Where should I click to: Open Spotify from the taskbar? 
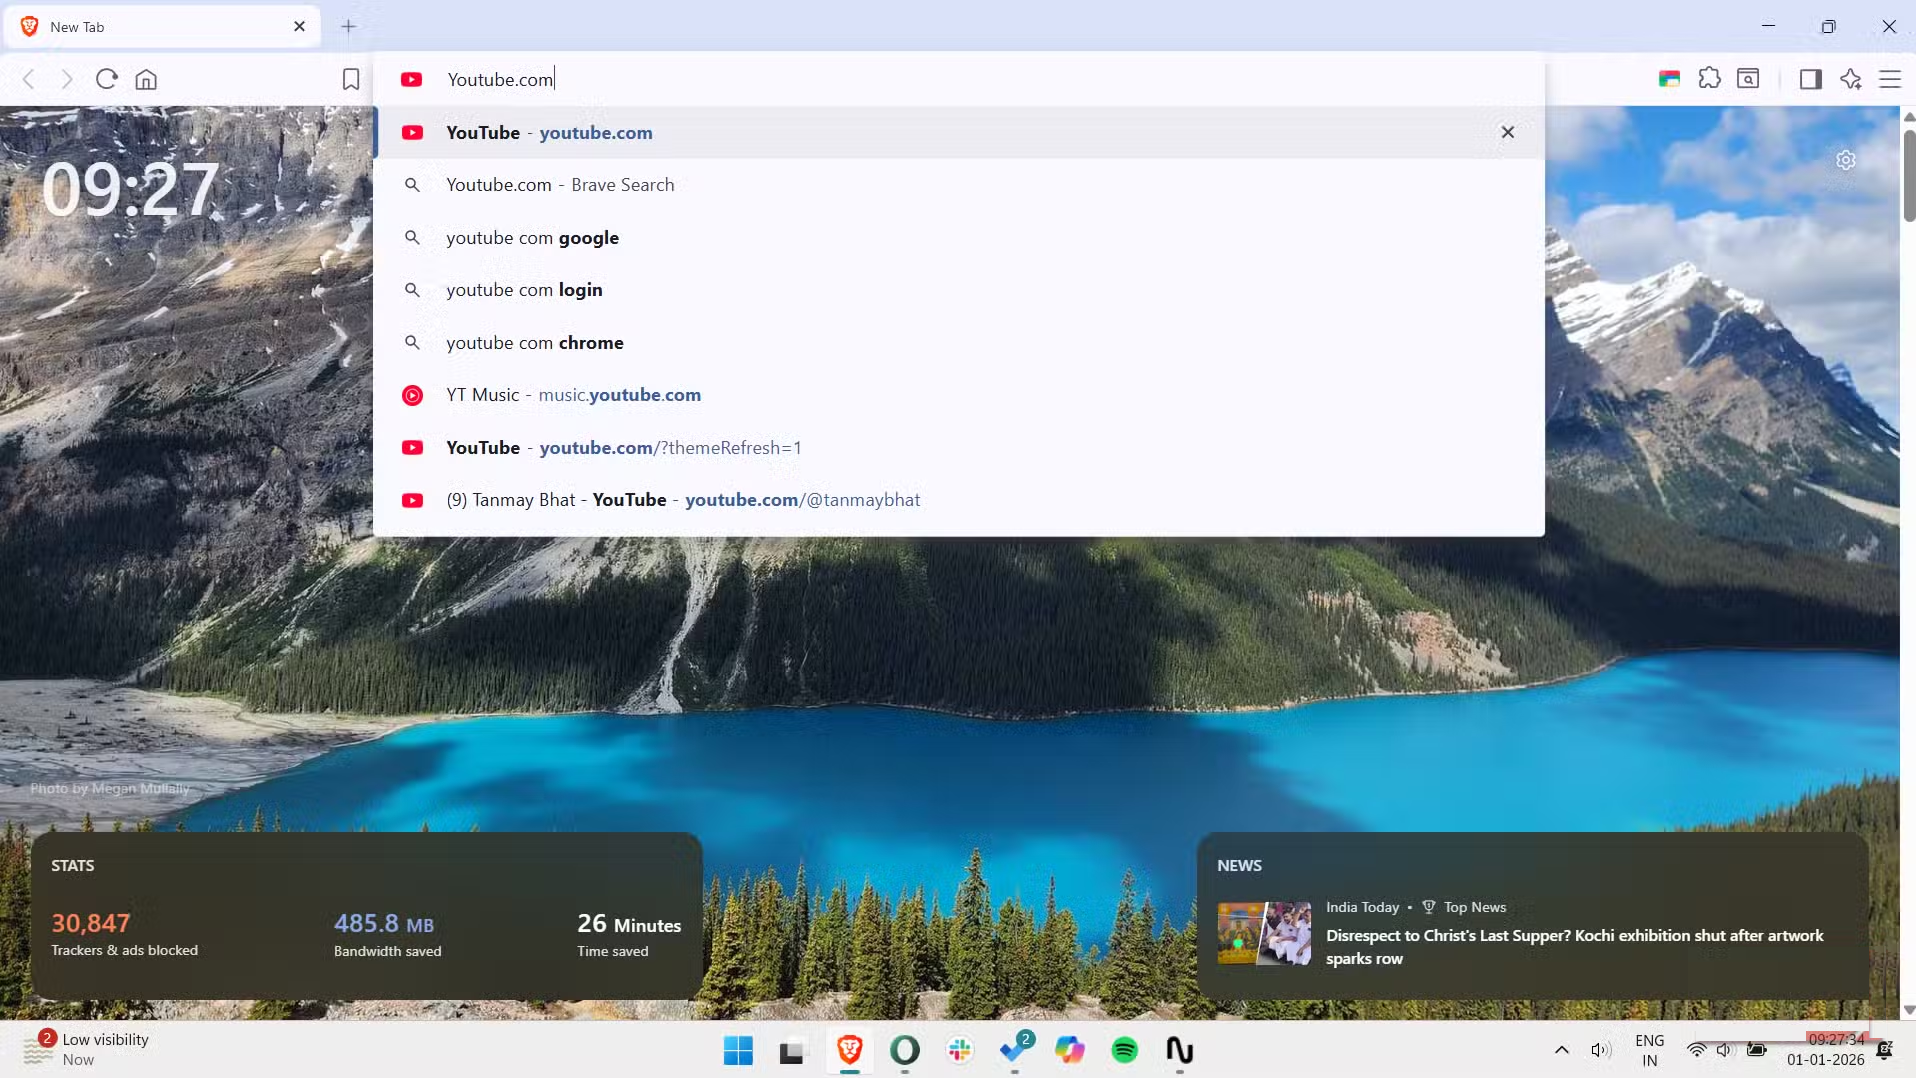click(1125, 1050)
